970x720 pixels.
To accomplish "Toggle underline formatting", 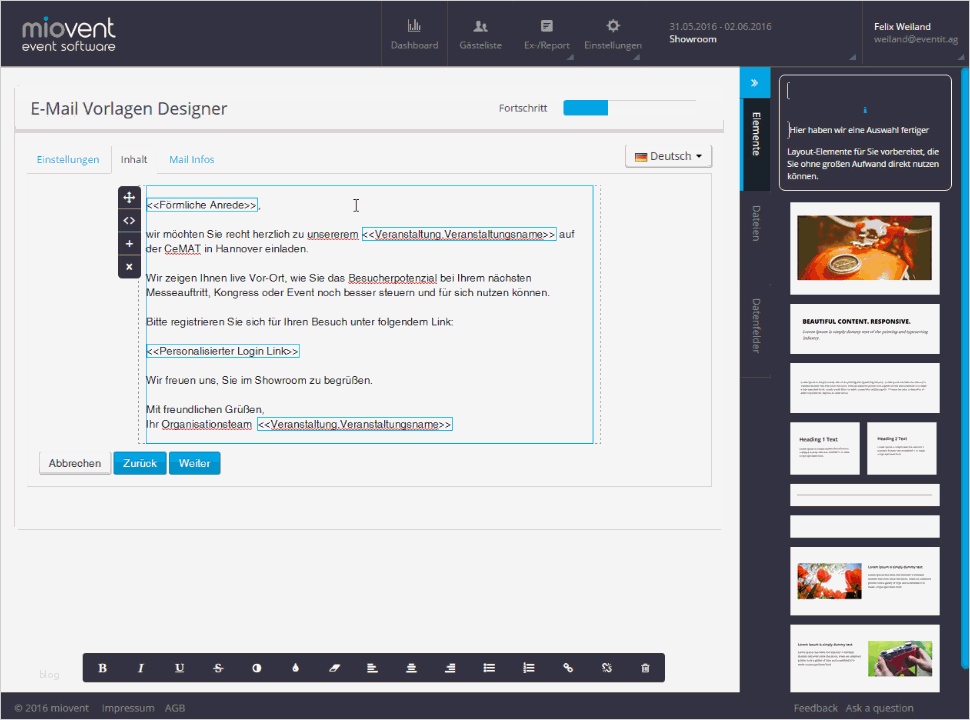I will [x=179, y=668].
